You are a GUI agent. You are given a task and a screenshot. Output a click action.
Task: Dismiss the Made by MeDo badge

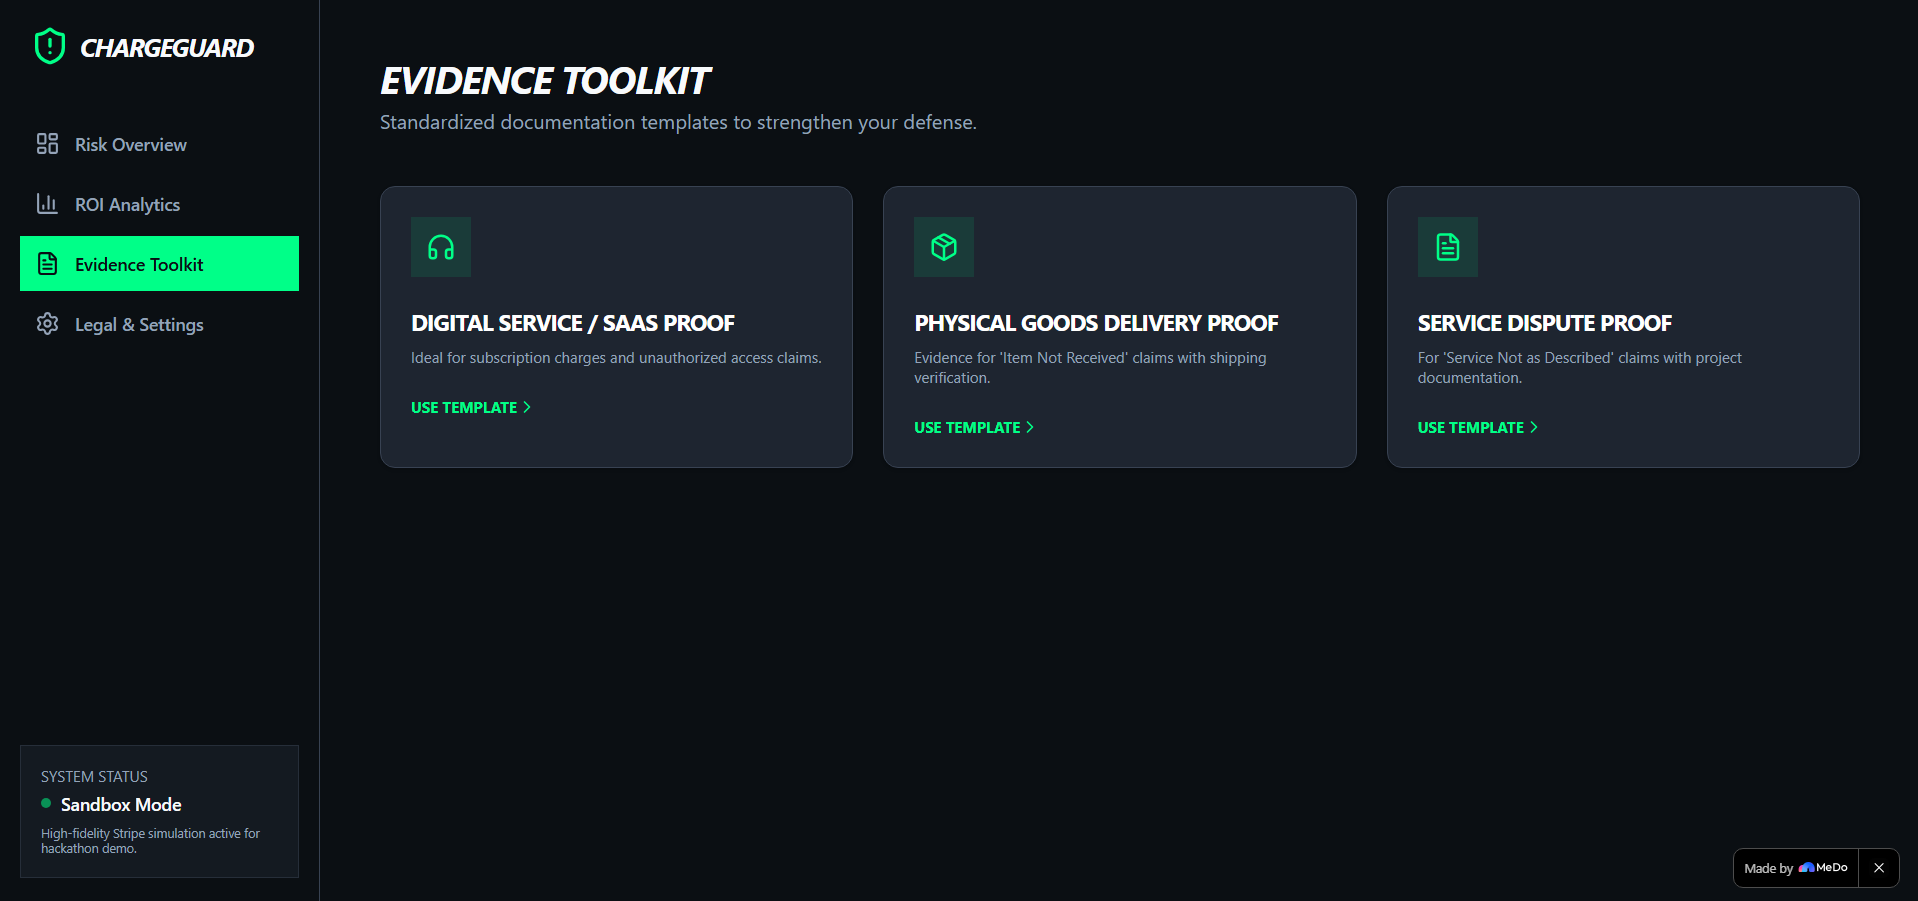[x=1879, y=868]
